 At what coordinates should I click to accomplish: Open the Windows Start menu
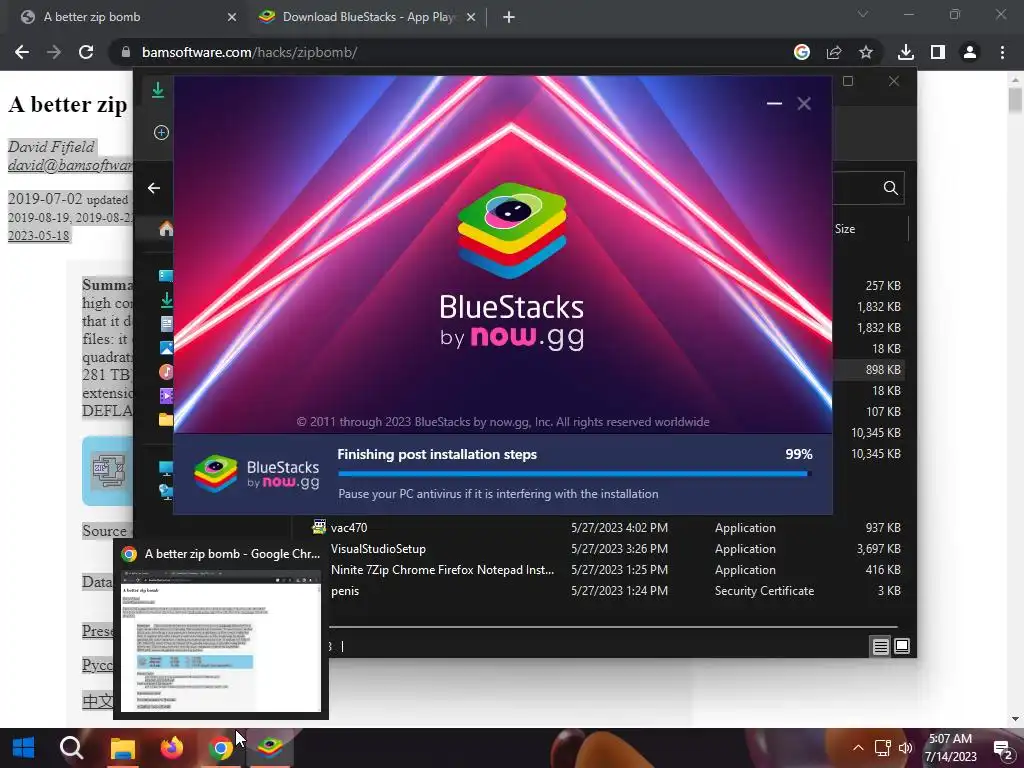[x=24, y=748]
